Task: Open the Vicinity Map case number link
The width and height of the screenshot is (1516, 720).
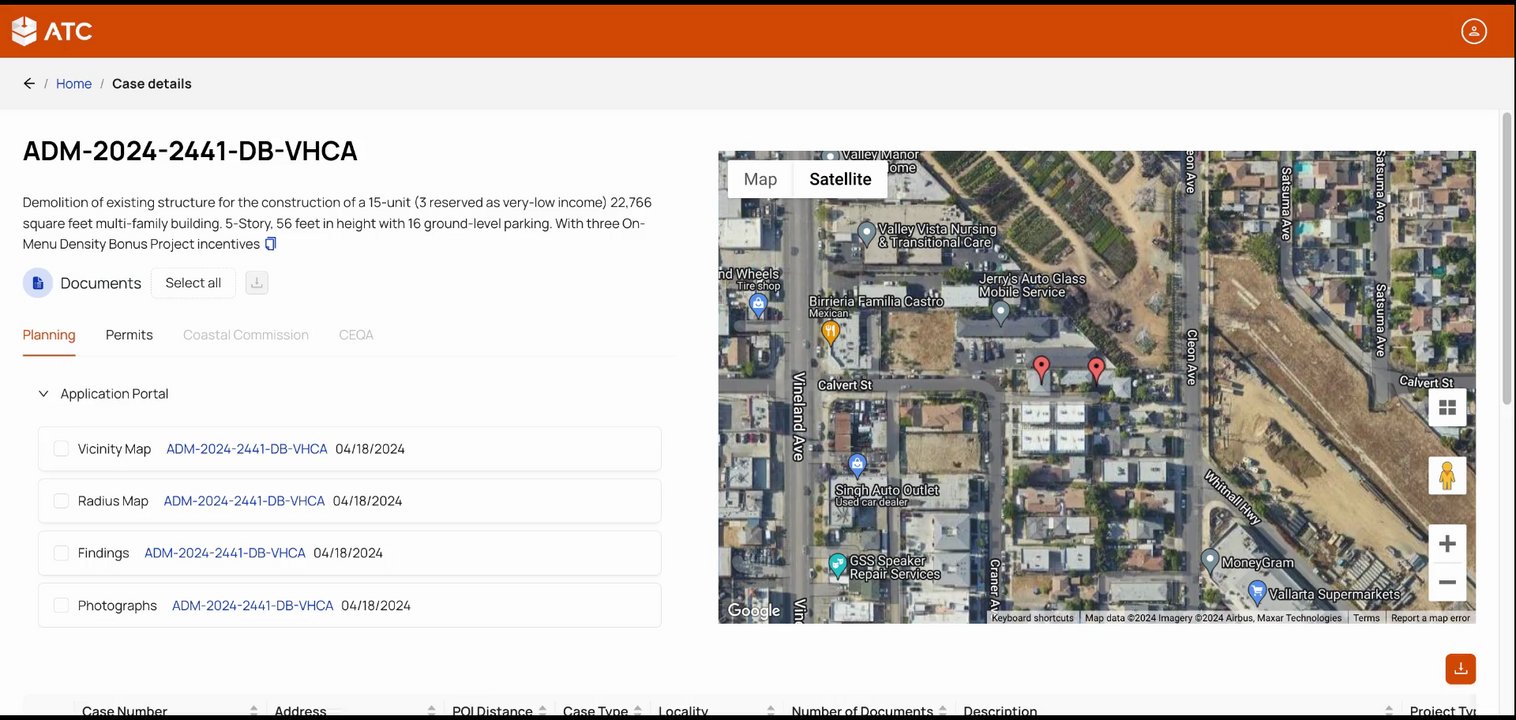Action: coord(247,449)
